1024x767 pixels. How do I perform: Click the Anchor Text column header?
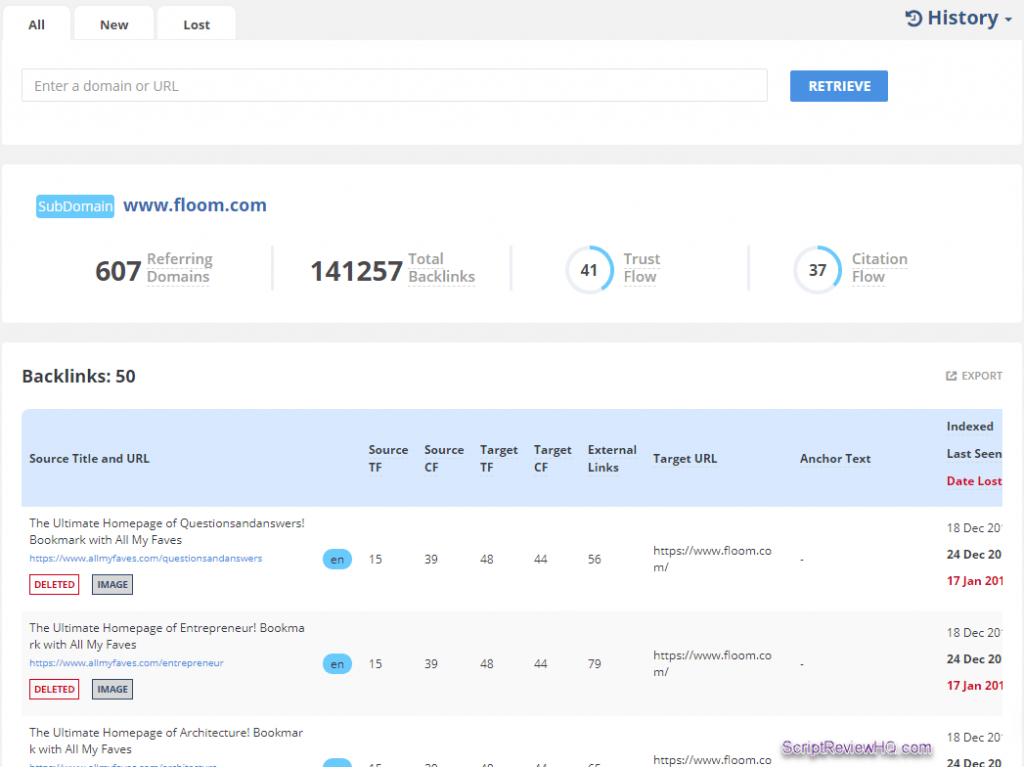pos(835,459)
